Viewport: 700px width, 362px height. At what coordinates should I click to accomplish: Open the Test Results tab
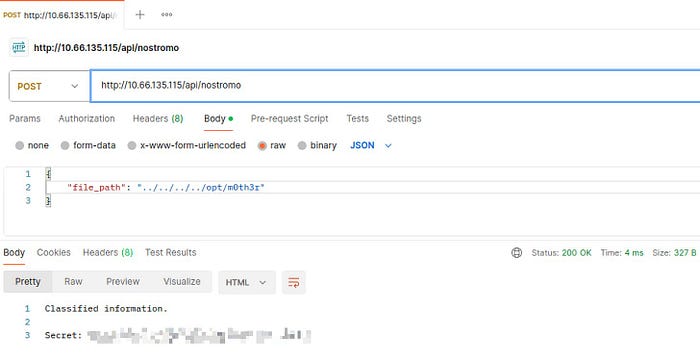(x=171, y=253)
